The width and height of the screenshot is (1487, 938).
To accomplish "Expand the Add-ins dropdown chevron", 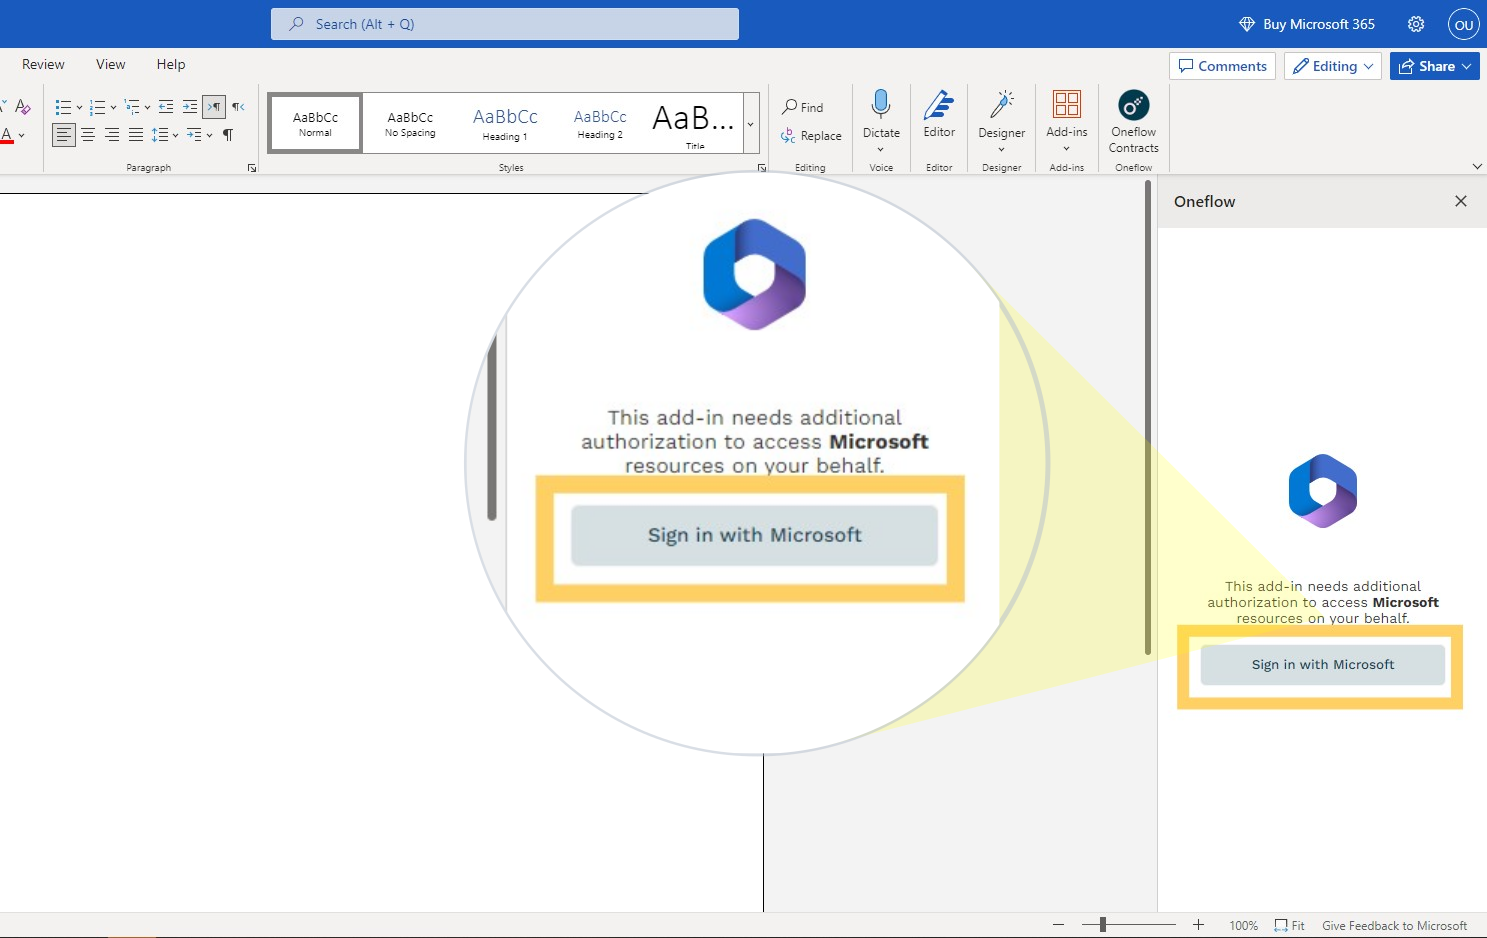I will pyautogui.click(x=1067, y=150).
